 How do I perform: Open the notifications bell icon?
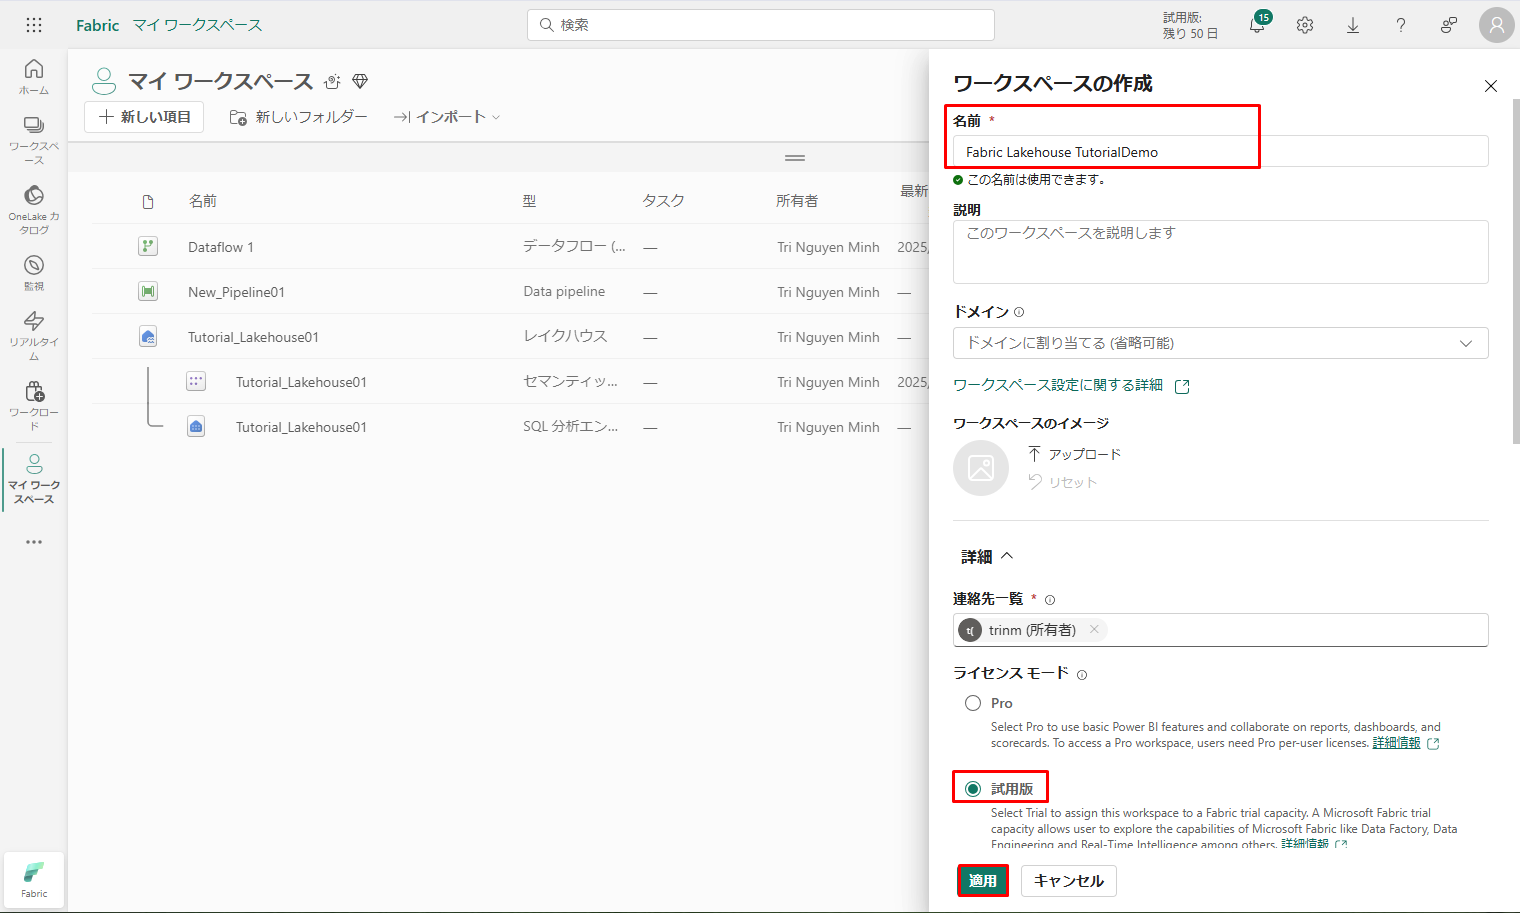pyautogui.click(x=1257, y=25)
